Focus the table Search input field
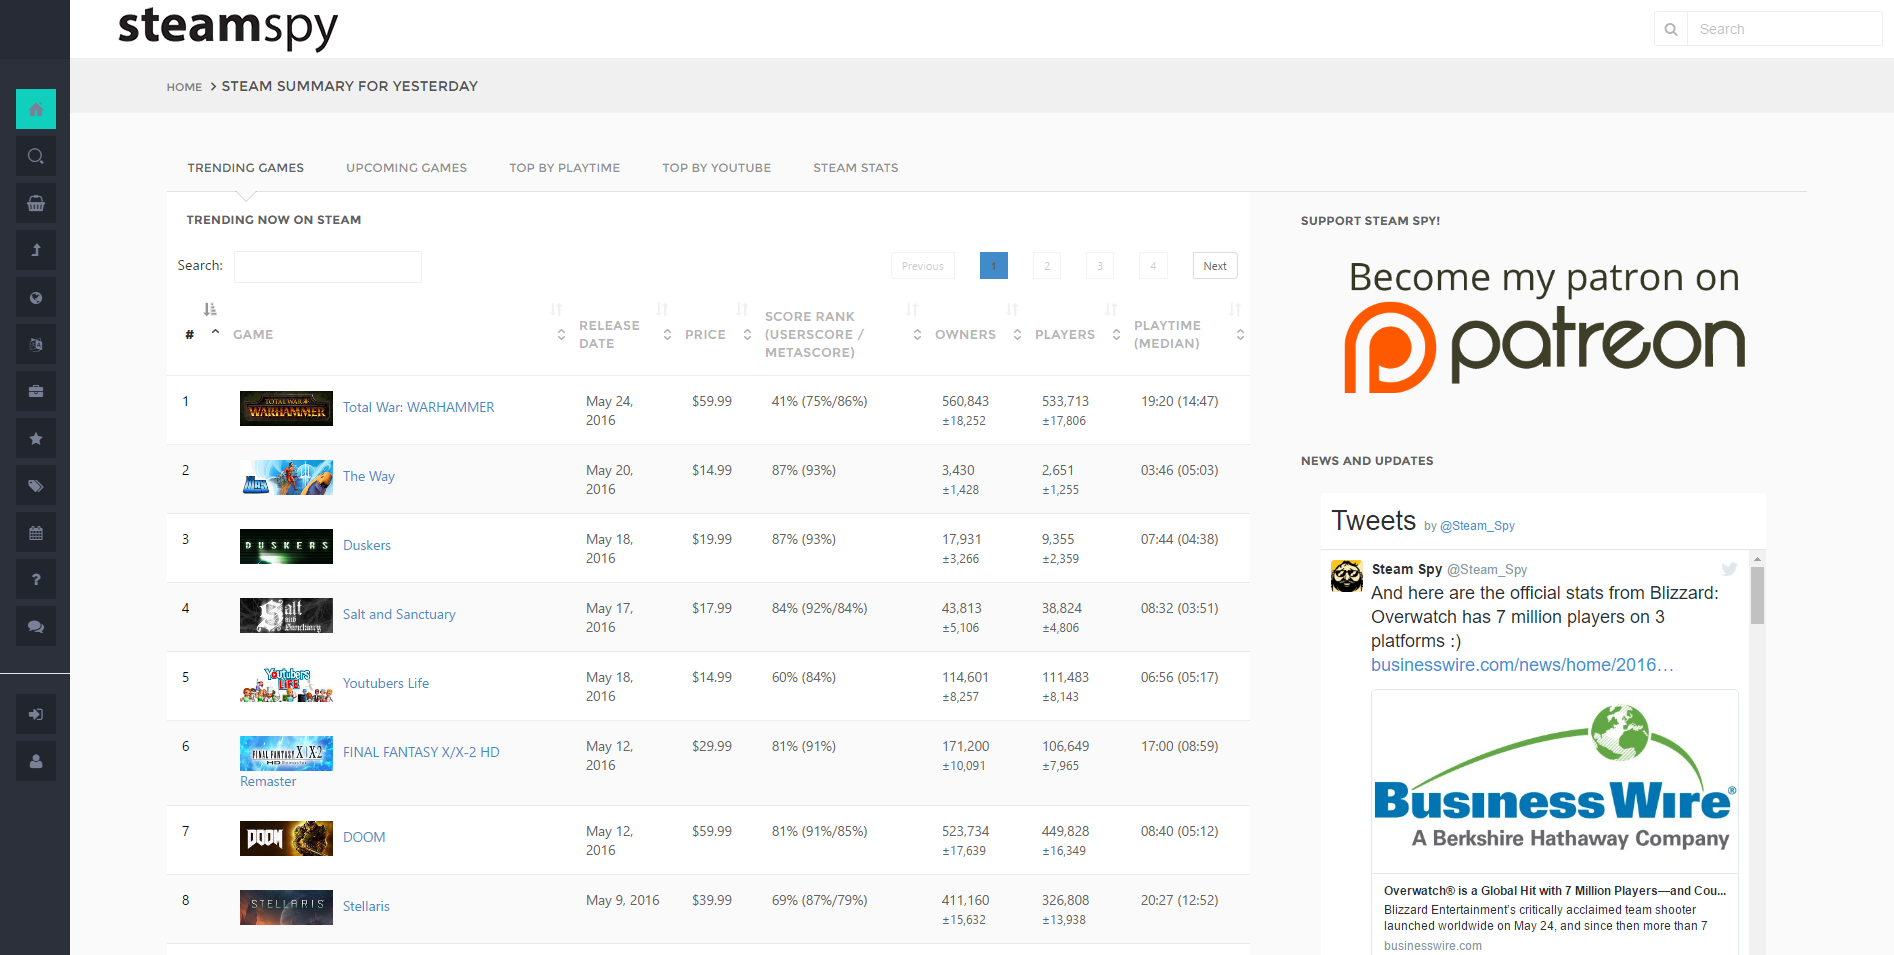Screen dimensions: 1894x955 (x=328, y=266)
